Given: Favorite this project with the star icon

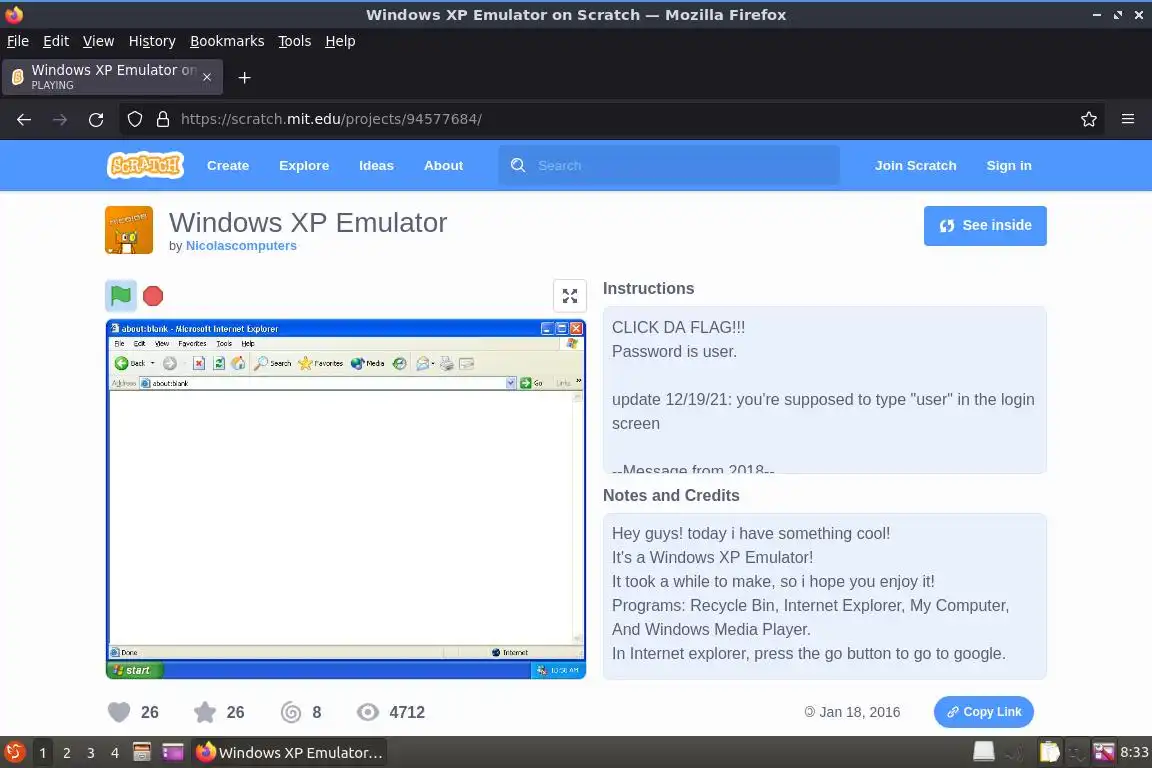Looking at the screenshot, I should click(205, 711).
